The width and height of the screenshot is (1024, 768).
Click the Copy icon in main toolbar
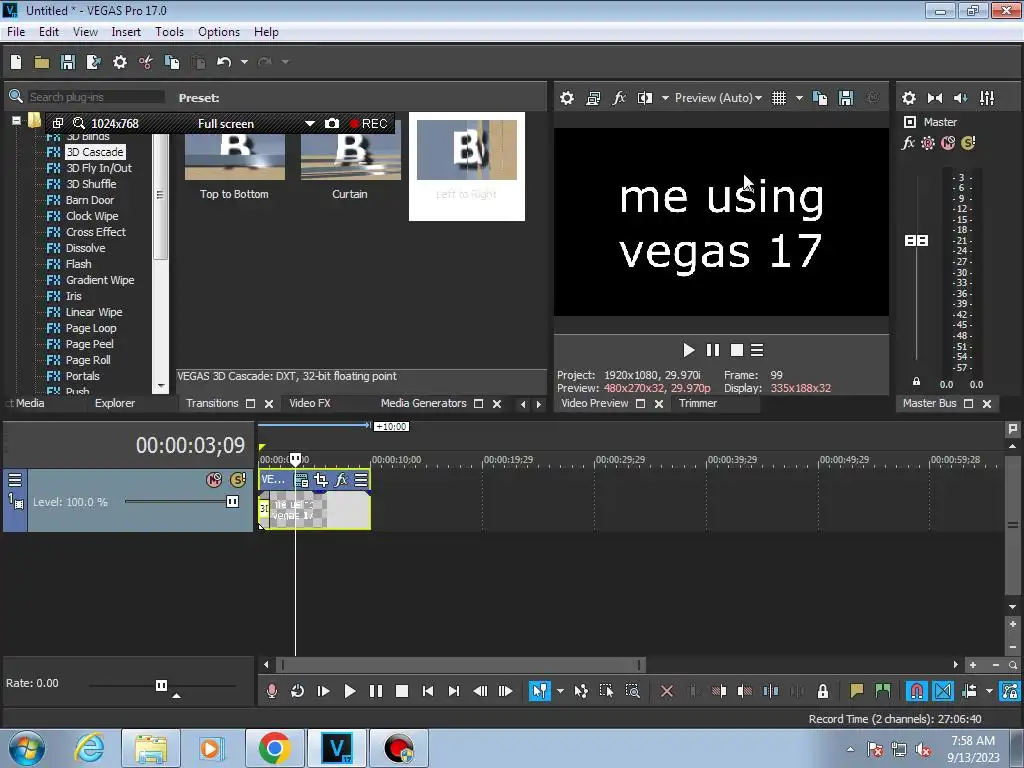tap(172, 62)
